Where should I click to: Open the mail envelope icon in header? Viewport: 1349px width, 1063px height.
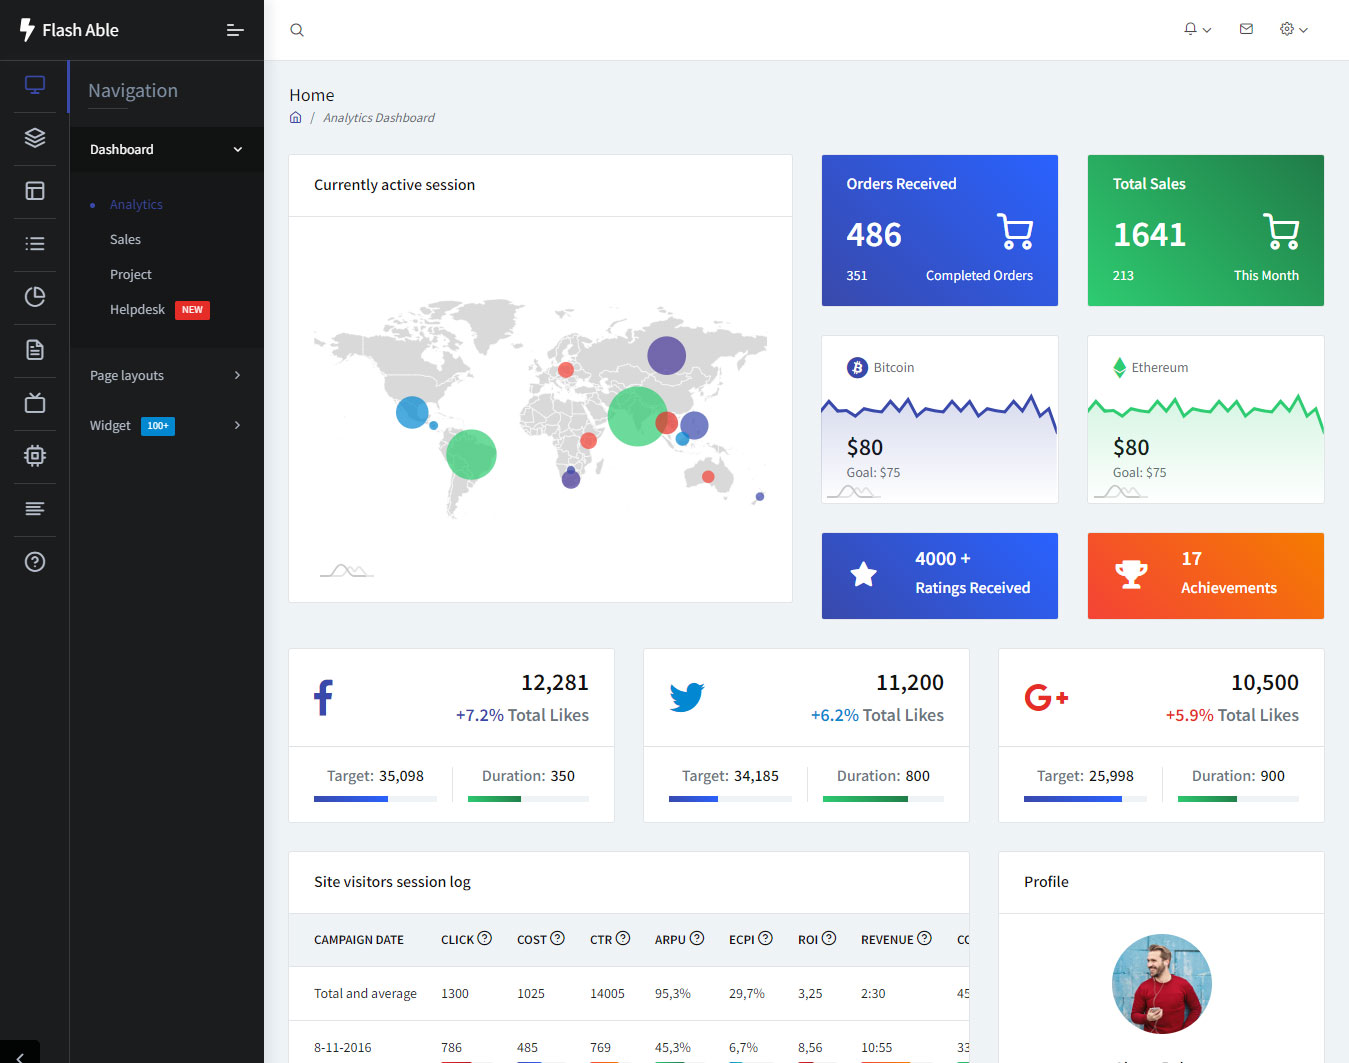(x=1246, y=29)
